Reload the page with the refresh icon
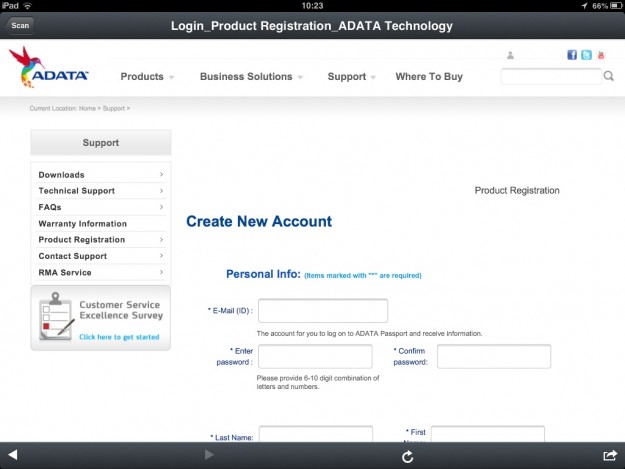Screen dimensions: 625x469 coord(407,456)
